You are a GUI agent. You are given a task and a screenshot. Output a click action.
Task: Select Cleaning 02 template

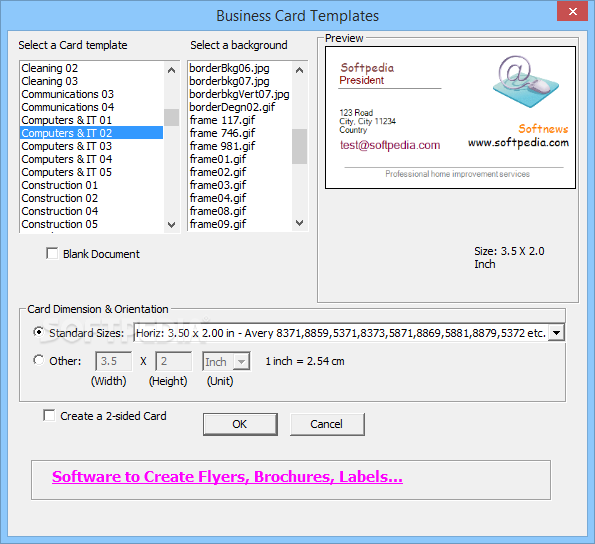click(x=91, y=68)
